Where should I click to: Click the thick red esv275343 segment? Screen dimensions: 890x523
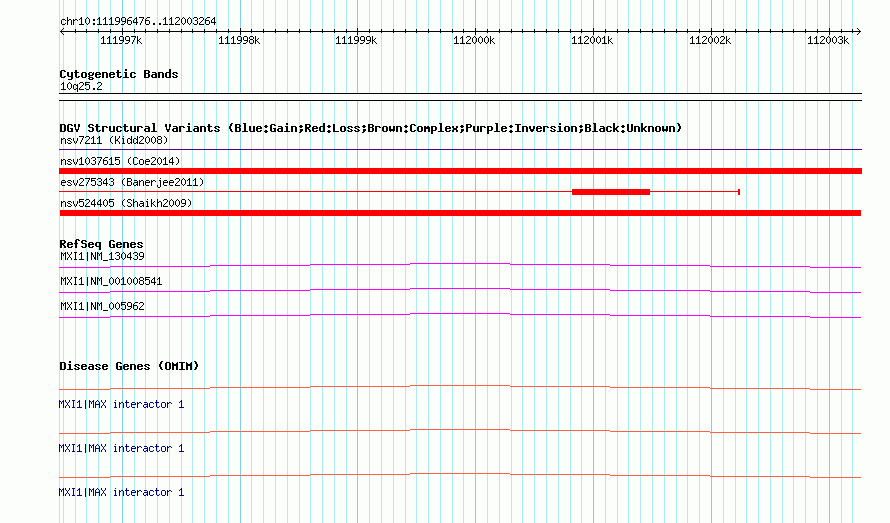coord(611,192)
